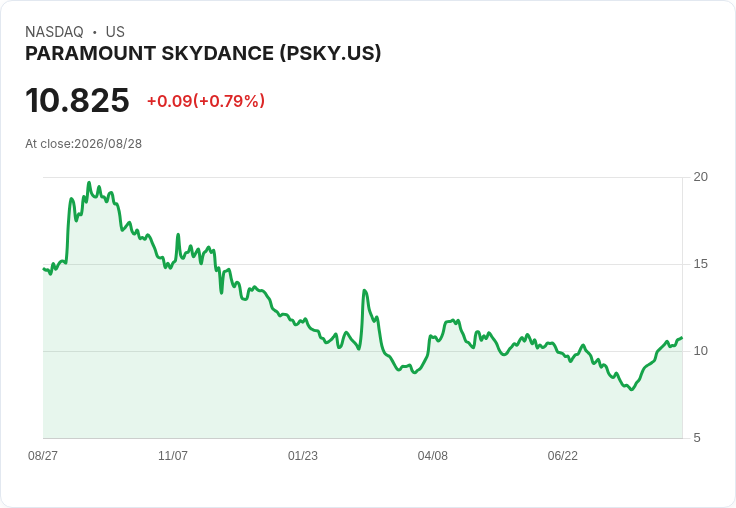This screenshot has height=508, width=736.
Task: Click the 01/23 date axis label
Action: (303, 456)
